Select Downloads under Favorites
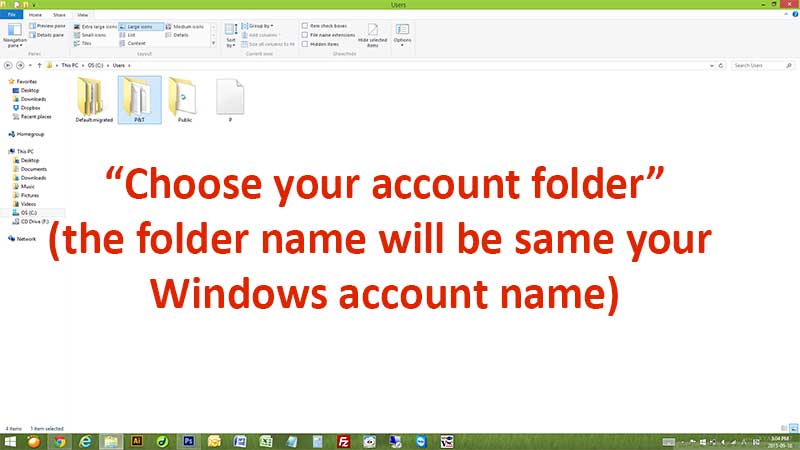 (30, 99)
